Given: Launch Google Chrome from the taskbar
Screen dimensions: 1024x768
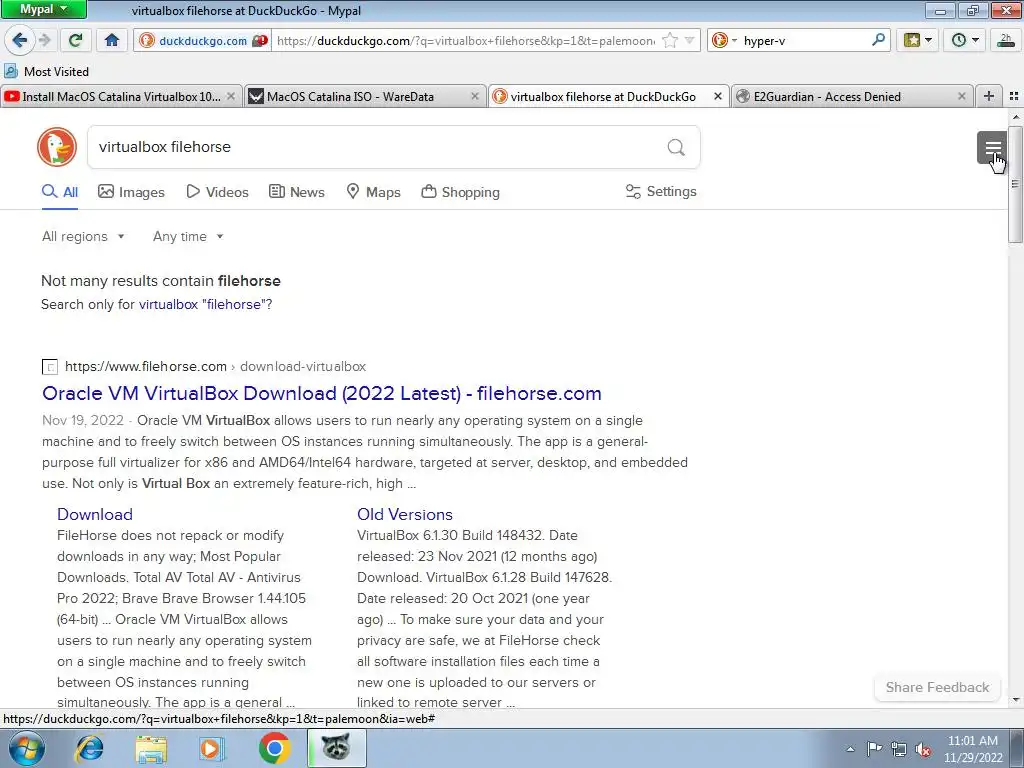Looking at the screenshot, I should point(274,748).
